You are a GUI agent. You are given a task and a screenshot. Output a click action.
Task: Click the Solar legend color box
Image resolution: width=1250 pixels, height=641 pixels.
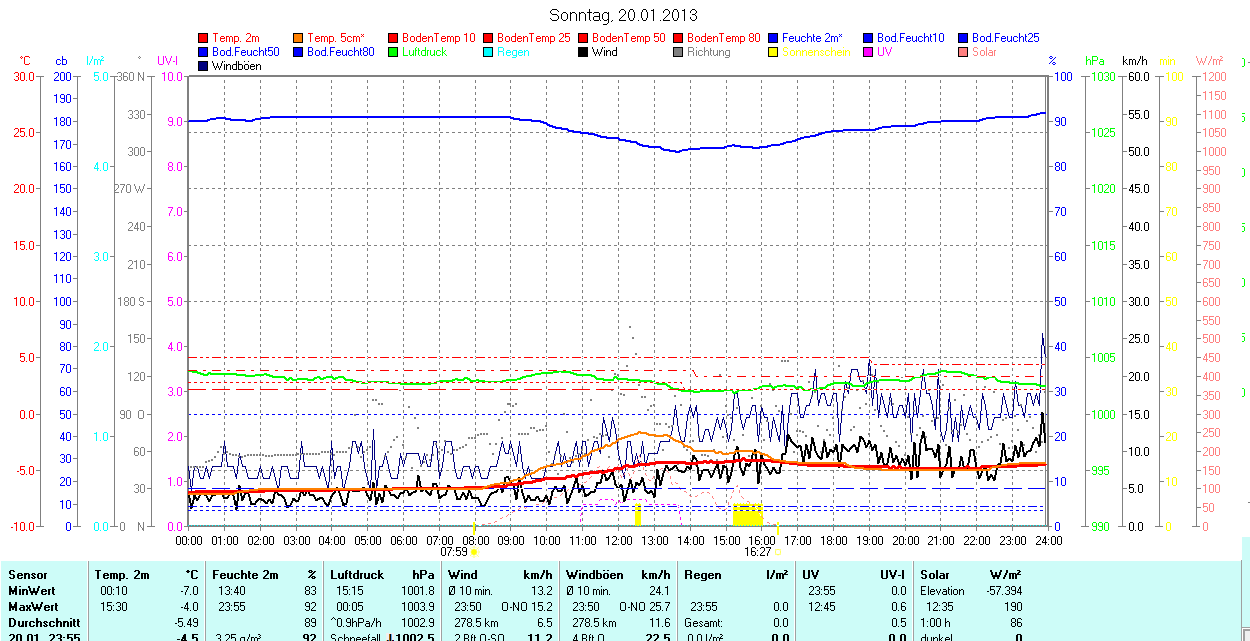pos(964,52)
